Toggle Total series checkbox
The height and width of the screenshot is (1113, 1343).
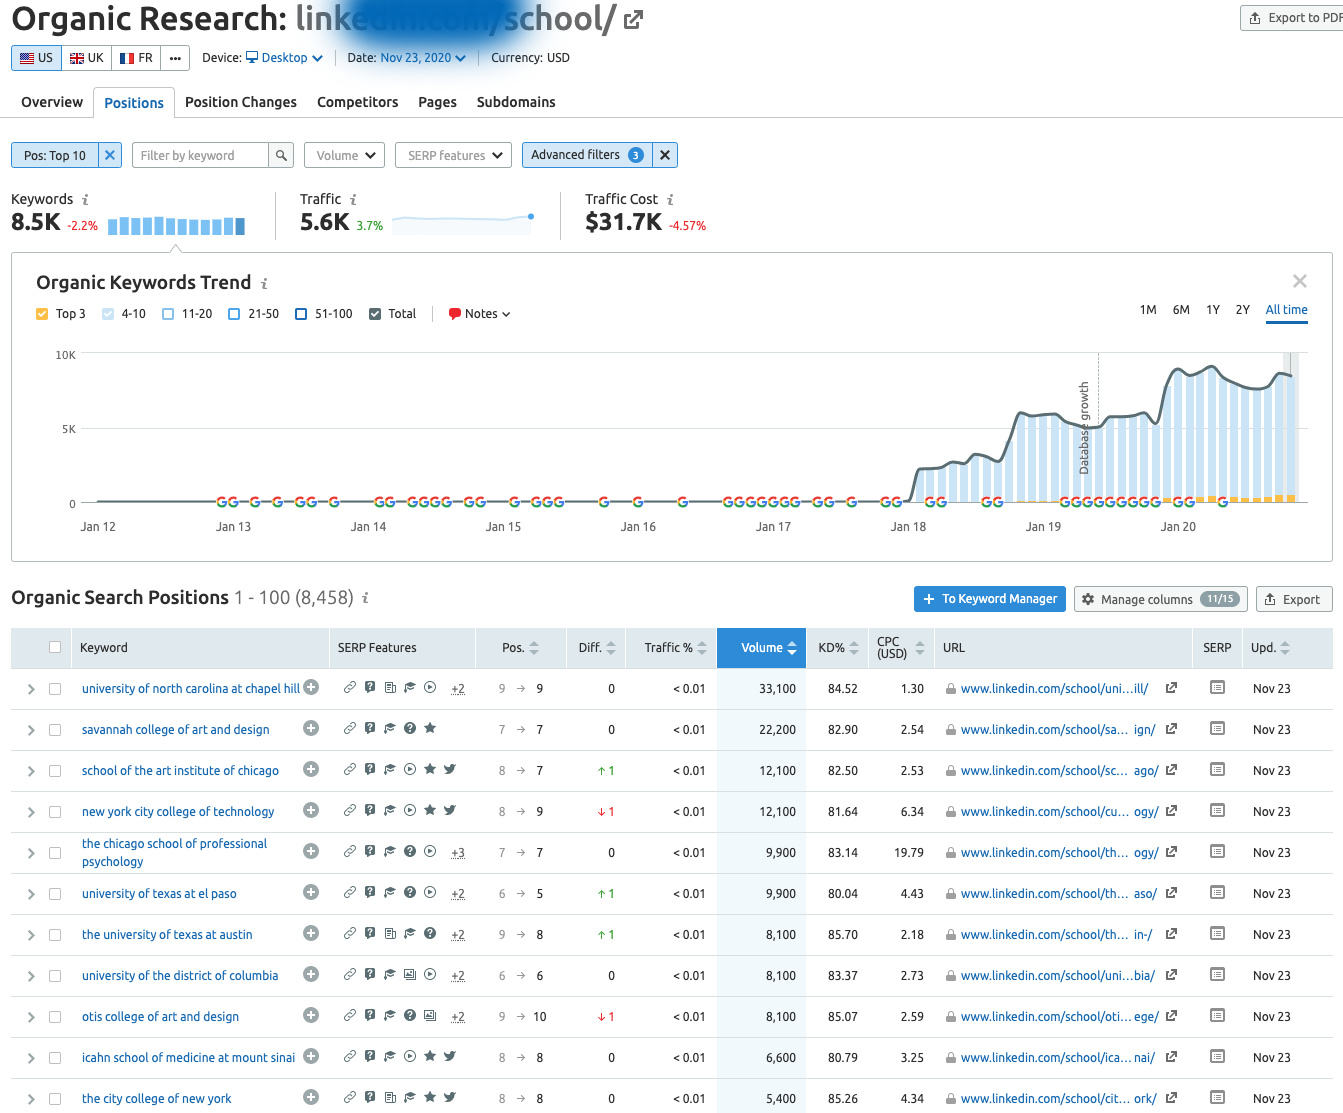point(375,314)
